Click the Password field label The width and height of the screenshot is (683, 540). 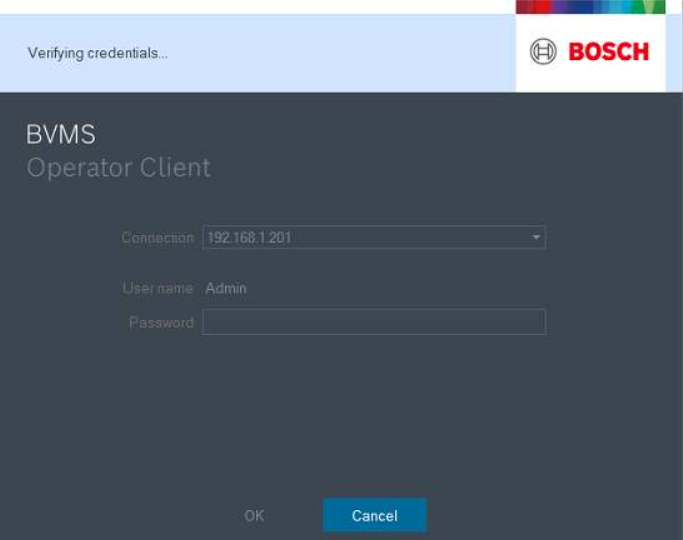(x=161, y=323)
